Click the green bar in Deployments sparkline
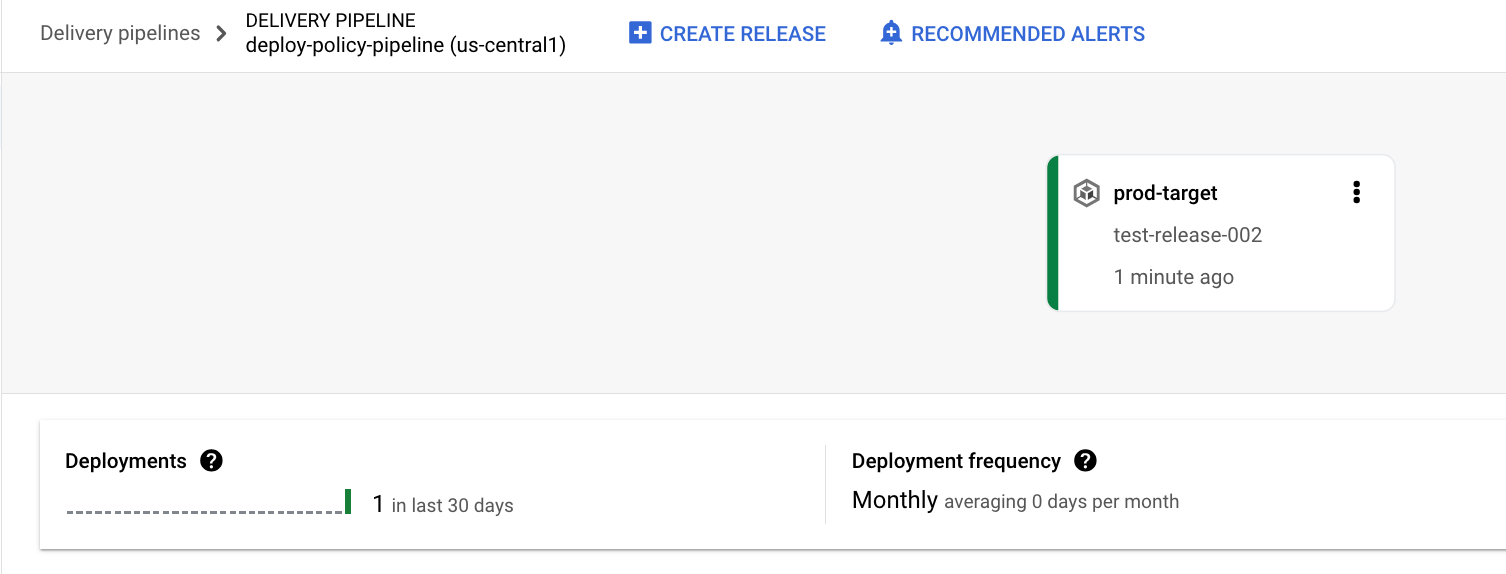 (x=348, y=502)
